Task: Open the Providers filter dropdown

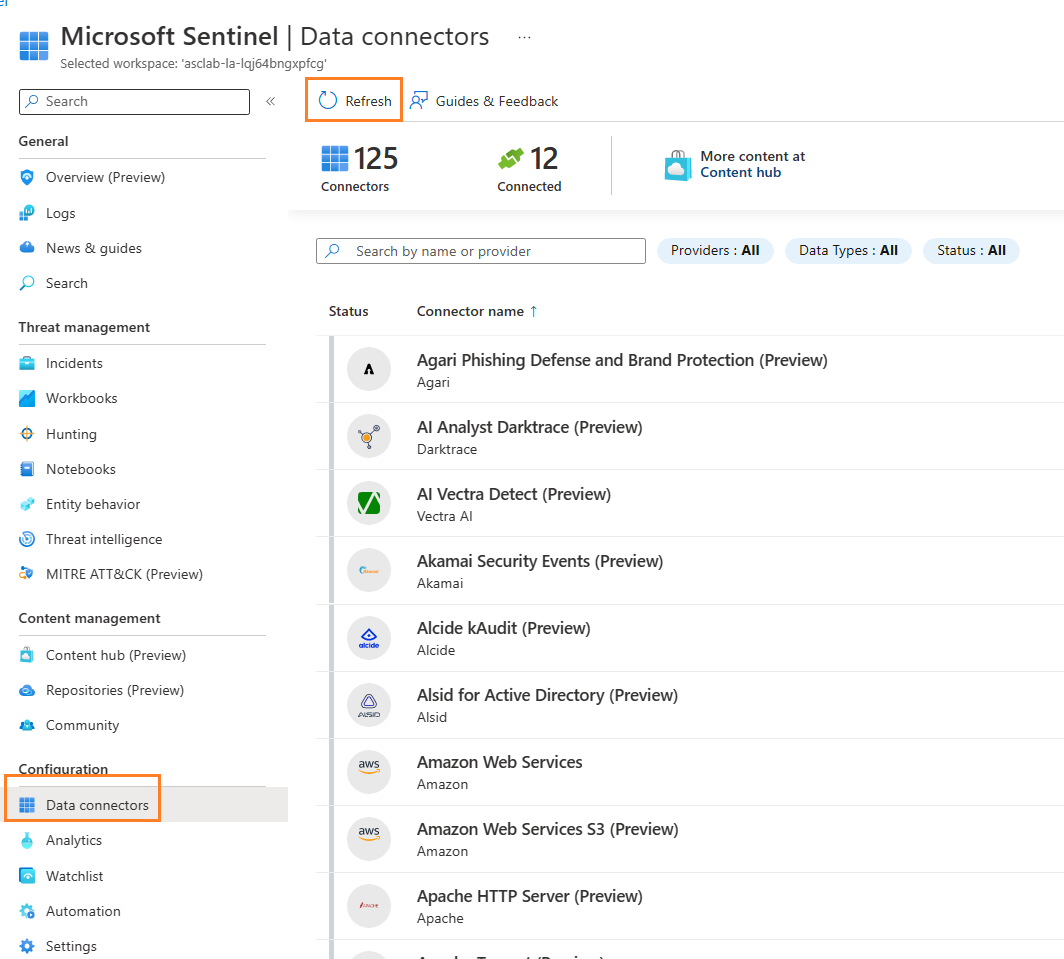Action: [715, 251]
